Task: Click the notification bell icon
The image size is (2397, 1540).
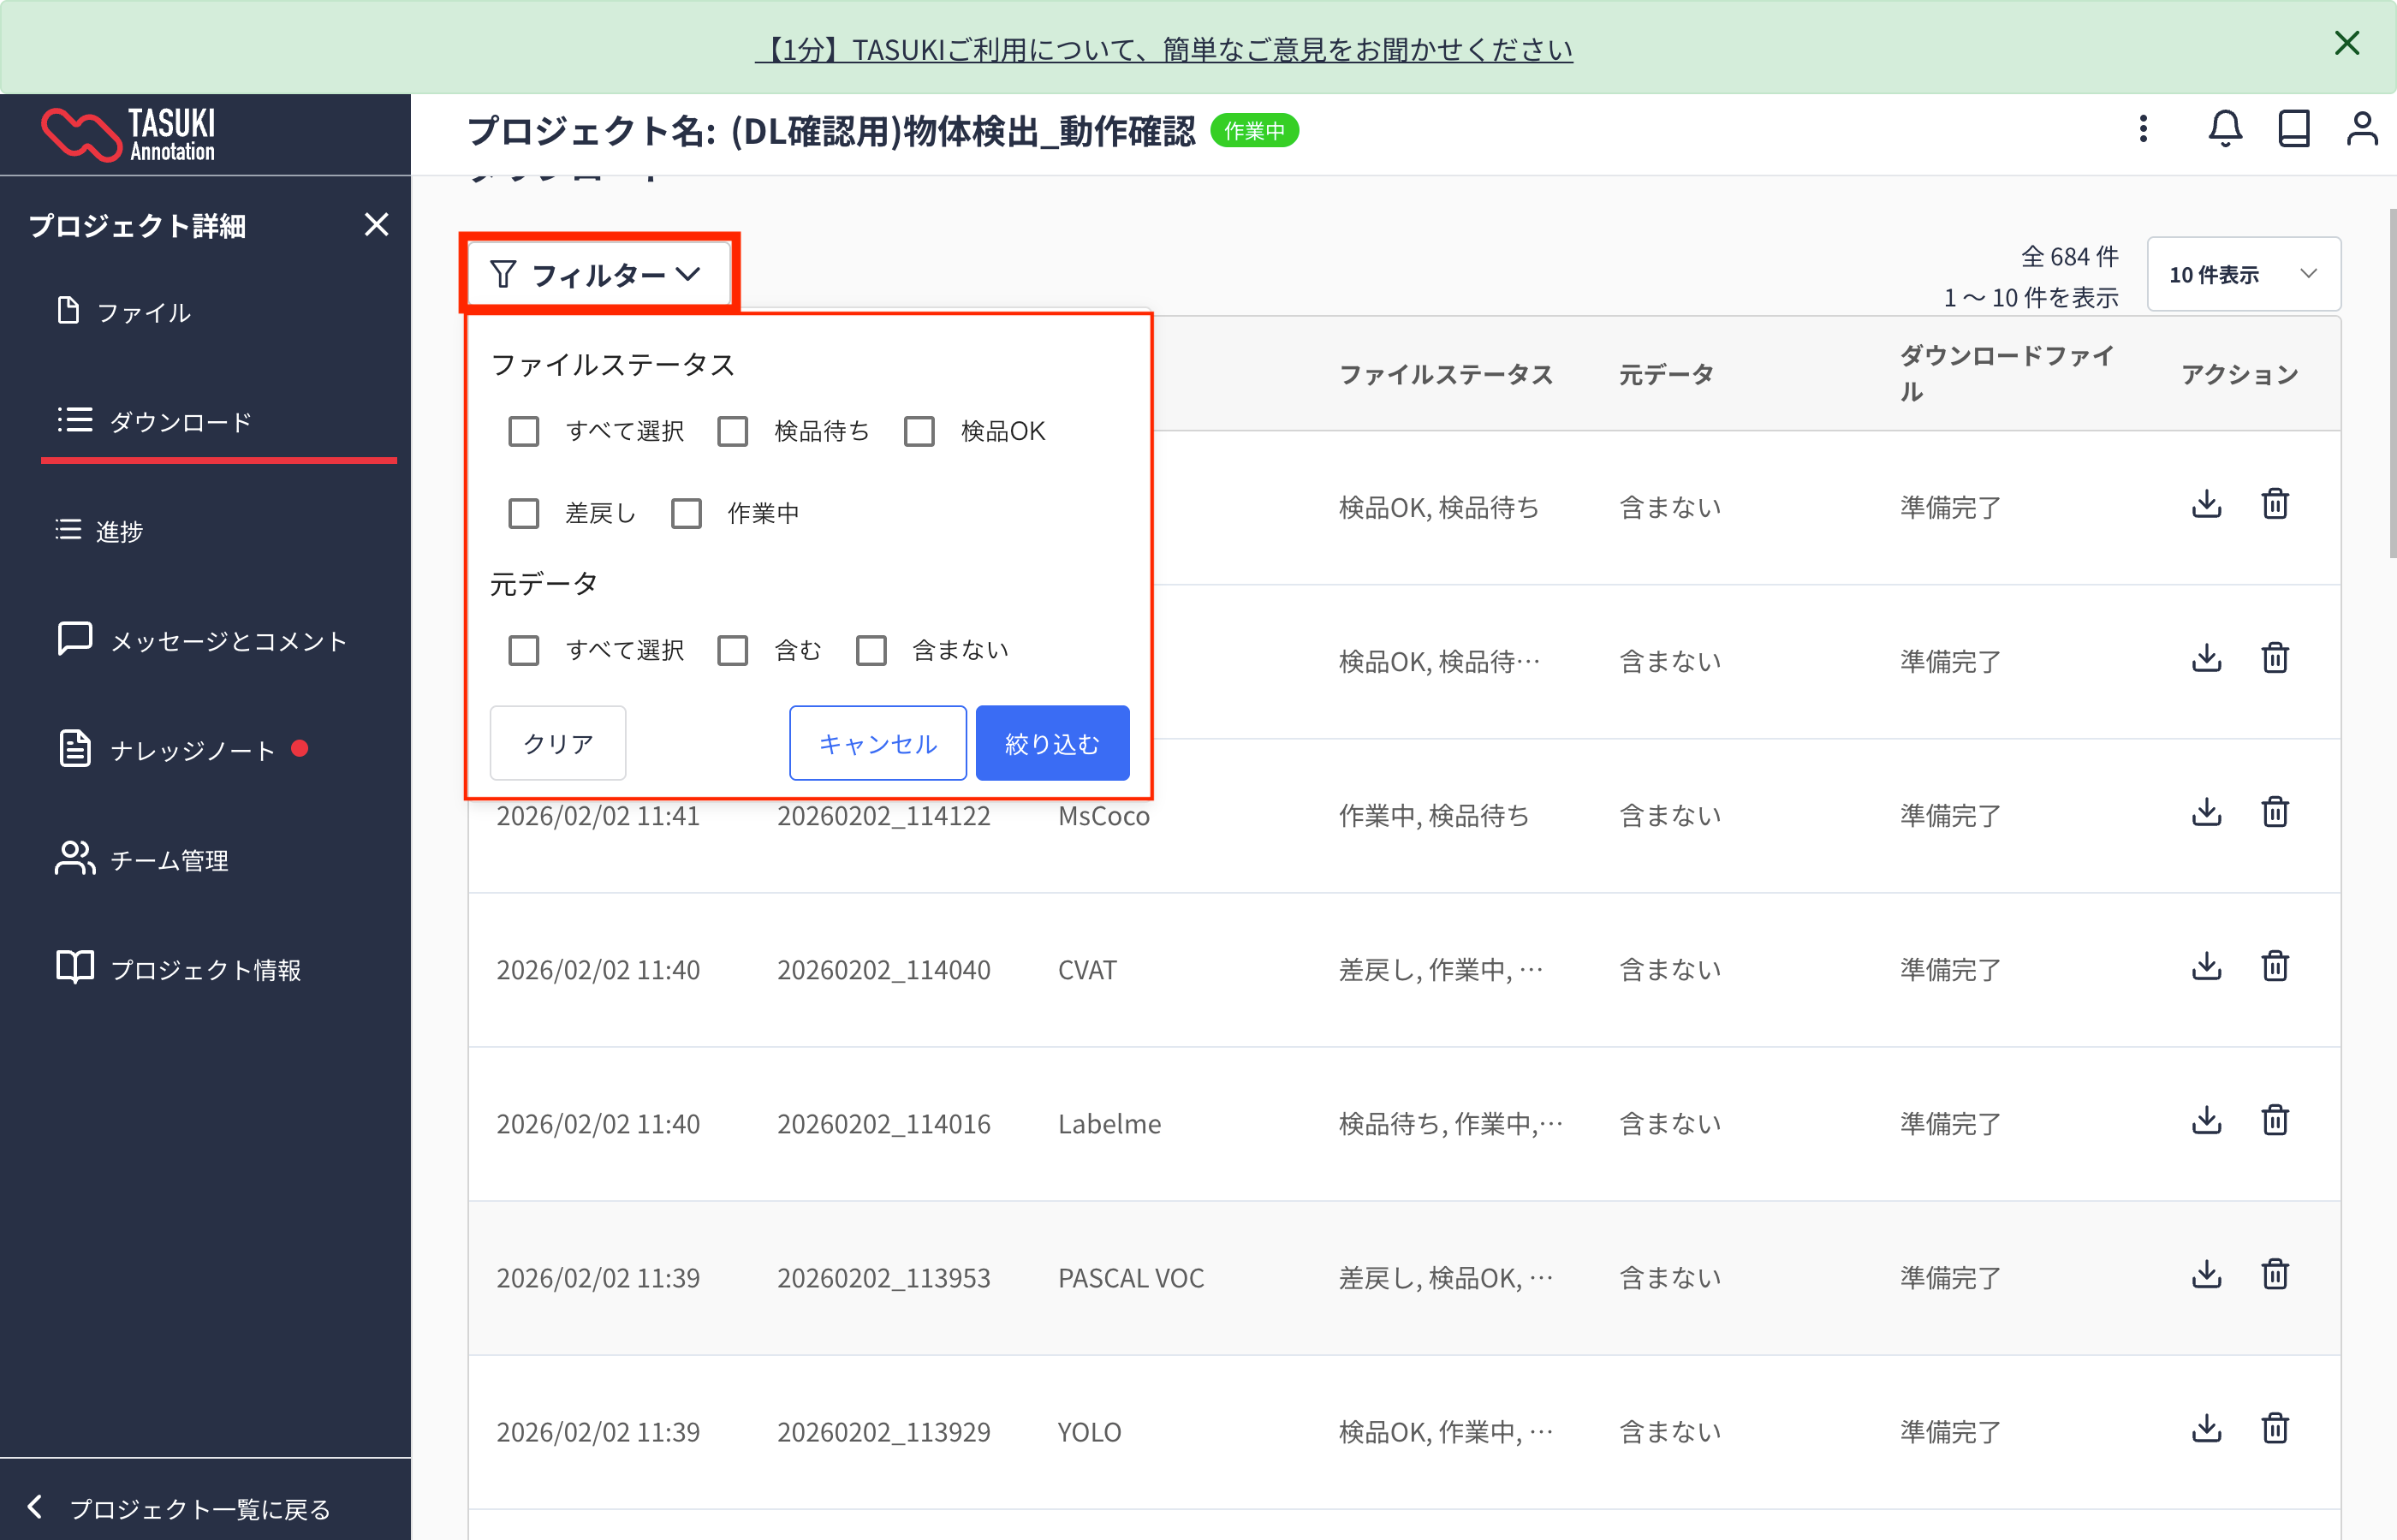Action: 2224,129
